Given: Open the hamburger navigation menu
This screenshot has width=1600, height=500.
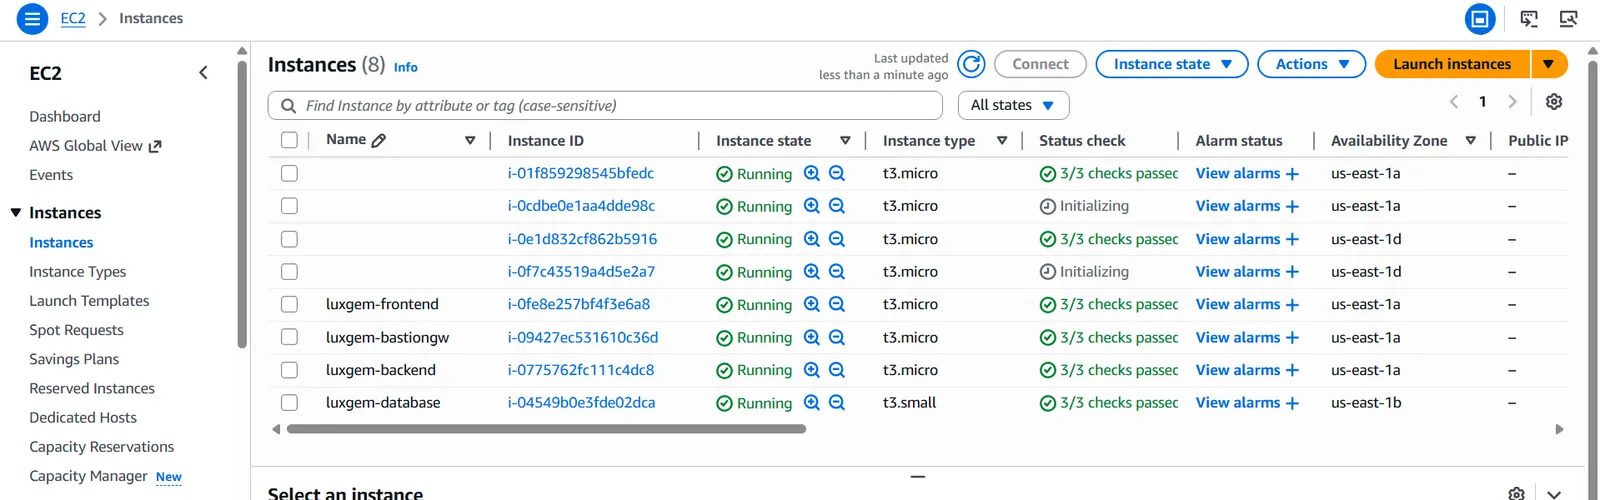Looking at the screenshot, I should (32, 18).
